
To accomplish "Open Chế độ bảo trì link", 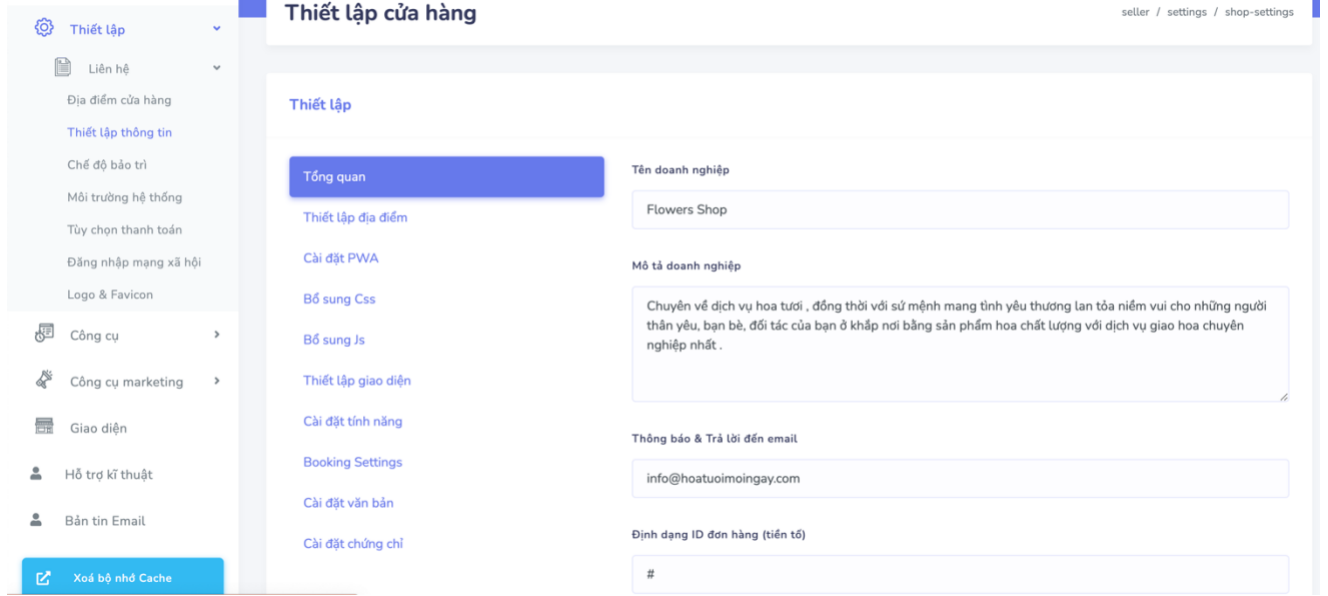I will (107, 165).
